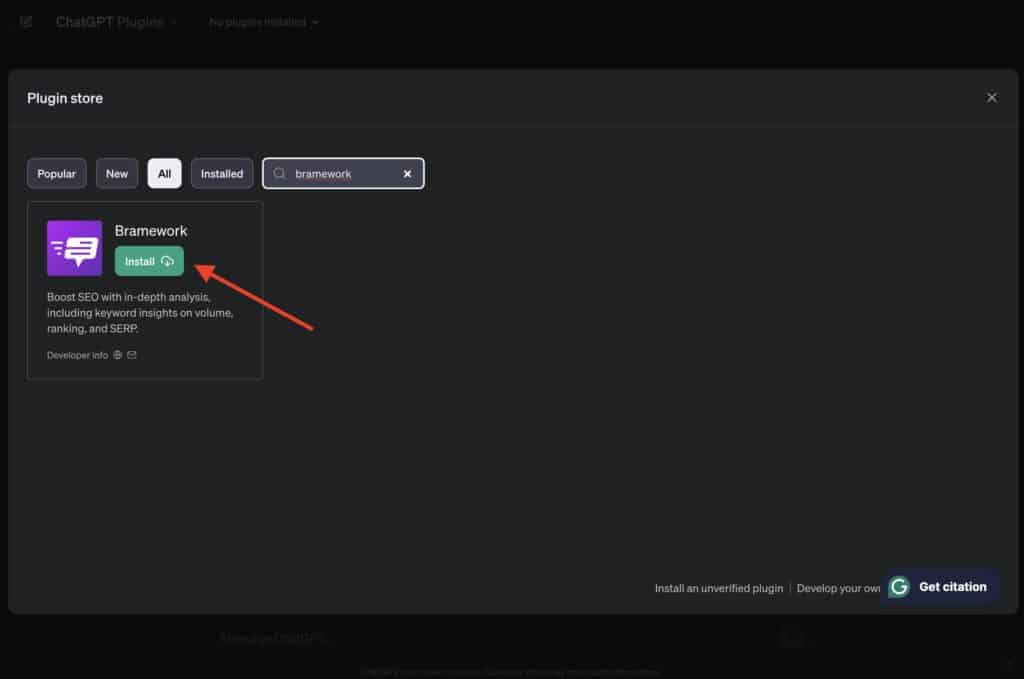Image resolution: width=1024 pixels, height=679 pixels.
Task: Click the Grammarly G logo icon
Action: [x=899, y=587]
